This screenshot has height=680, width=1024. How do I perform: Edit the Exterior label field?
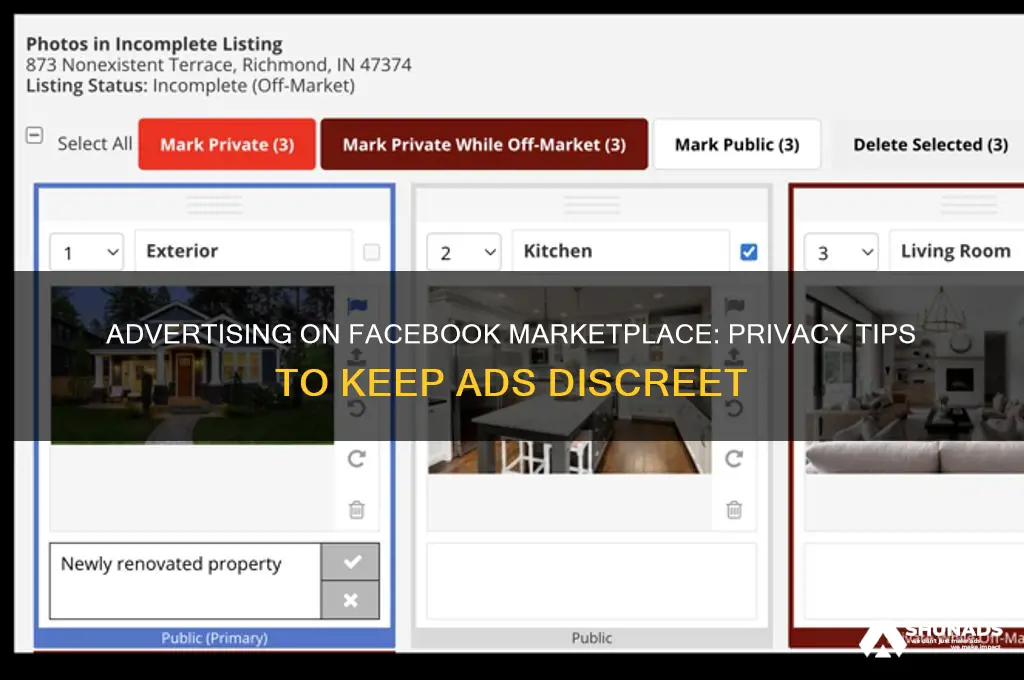click(x=244, y=251)
